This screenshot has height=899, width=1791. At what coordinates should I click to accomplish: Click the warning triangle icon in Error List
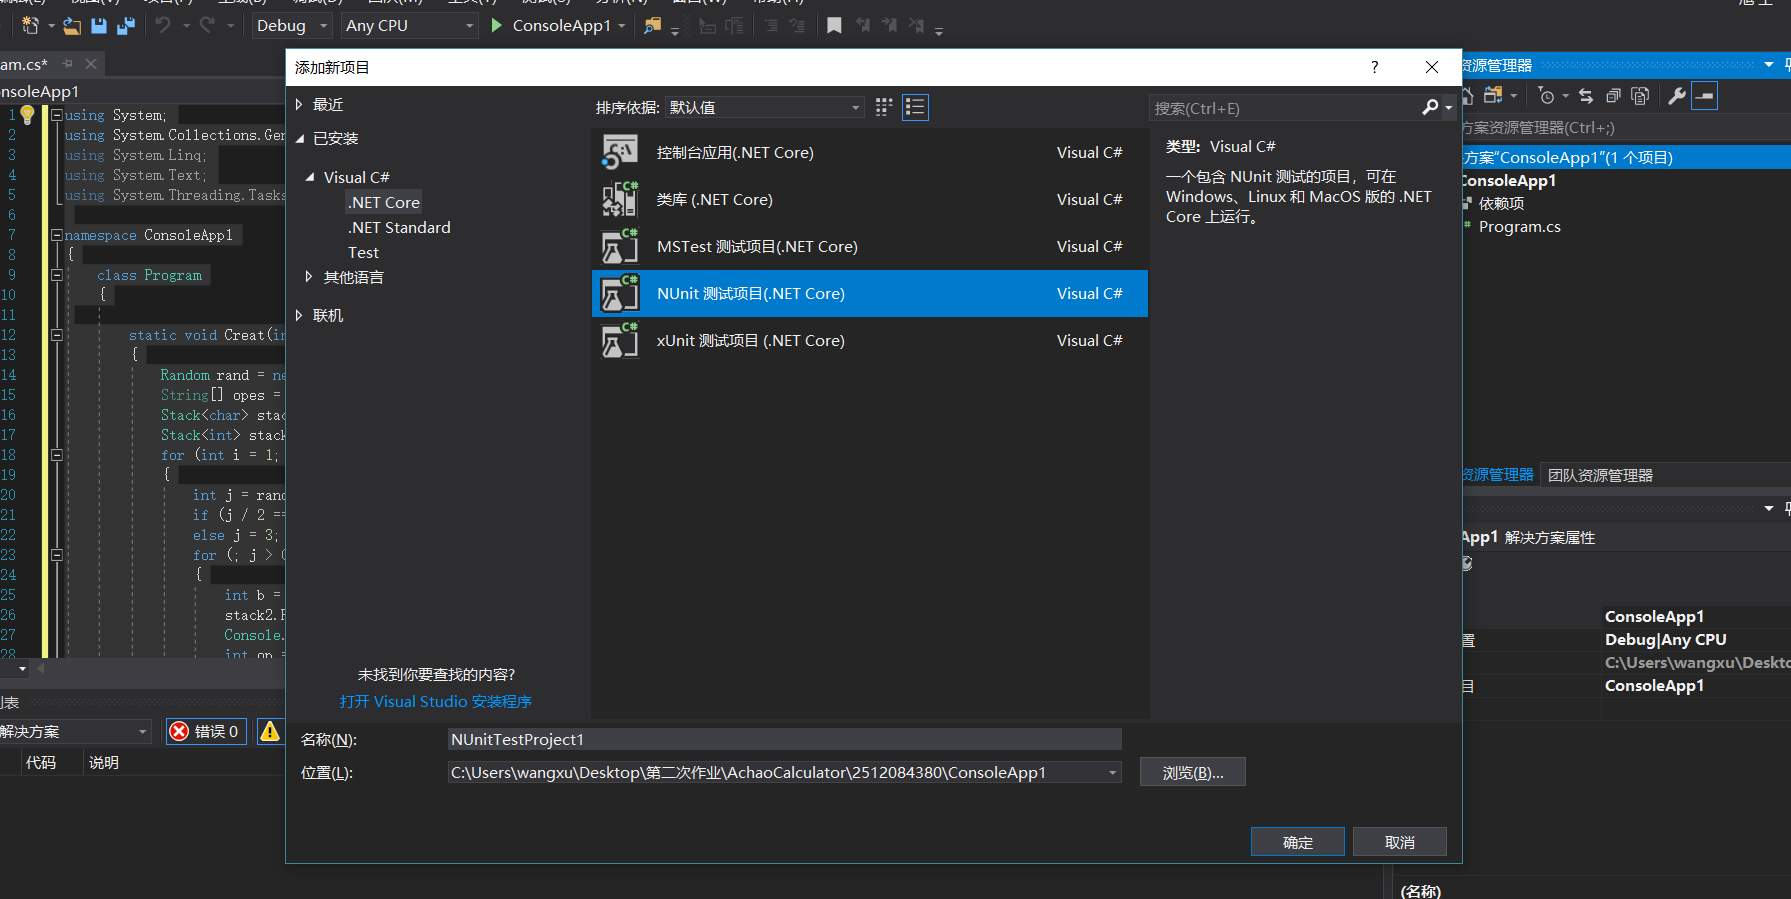point(270,731)
